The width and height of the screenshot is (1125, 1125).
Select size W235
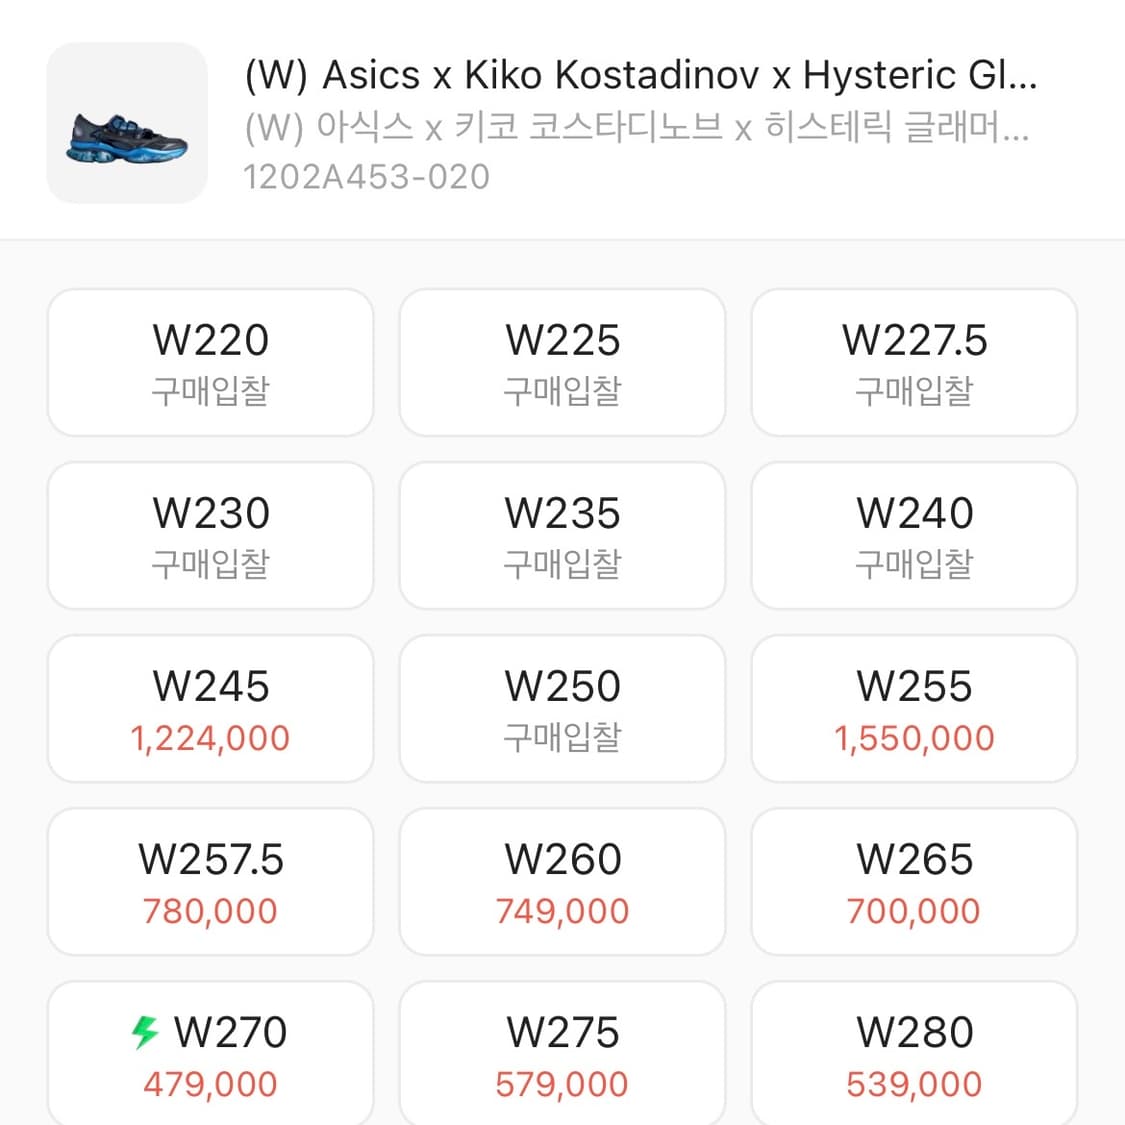coord(562,535)
